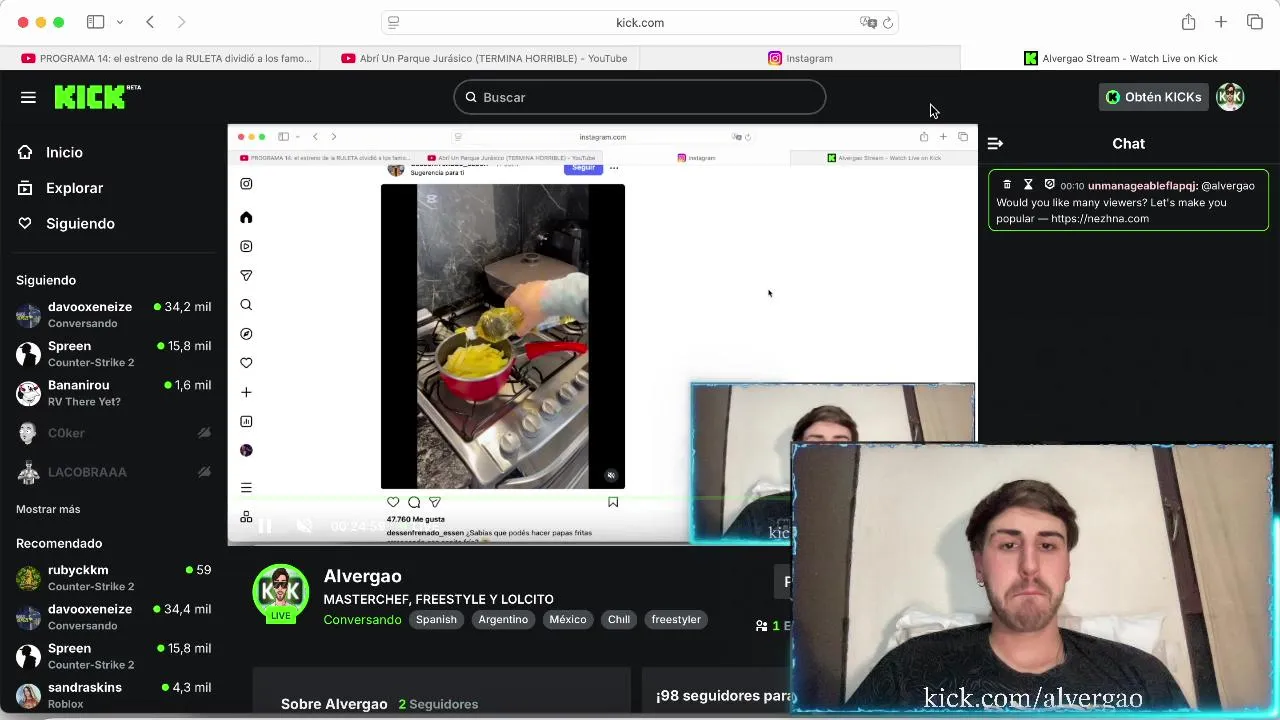Open offline LACOBRAAA channel
Image resolution: width=1280 pixels, height=720 pixels.
(113, 472)
